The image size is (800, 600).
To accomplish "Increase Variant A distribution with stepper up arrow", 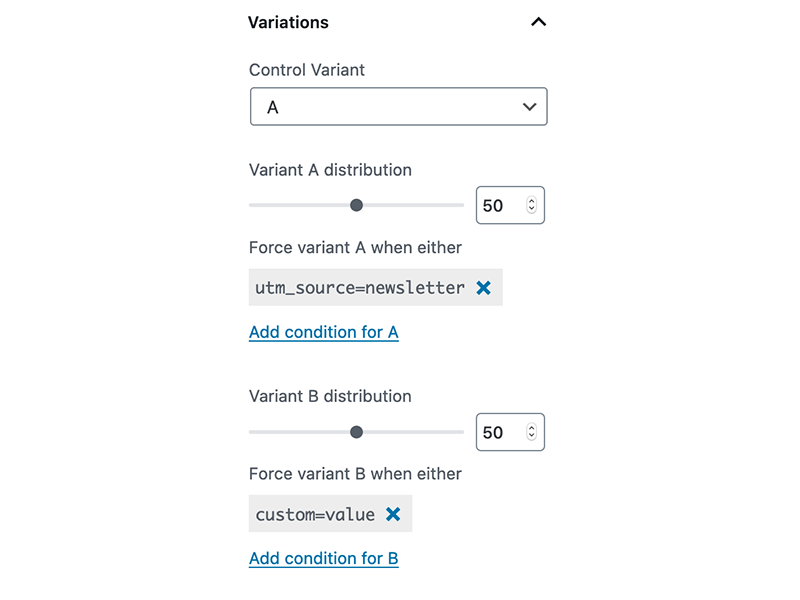I will (x=532, y=201).
